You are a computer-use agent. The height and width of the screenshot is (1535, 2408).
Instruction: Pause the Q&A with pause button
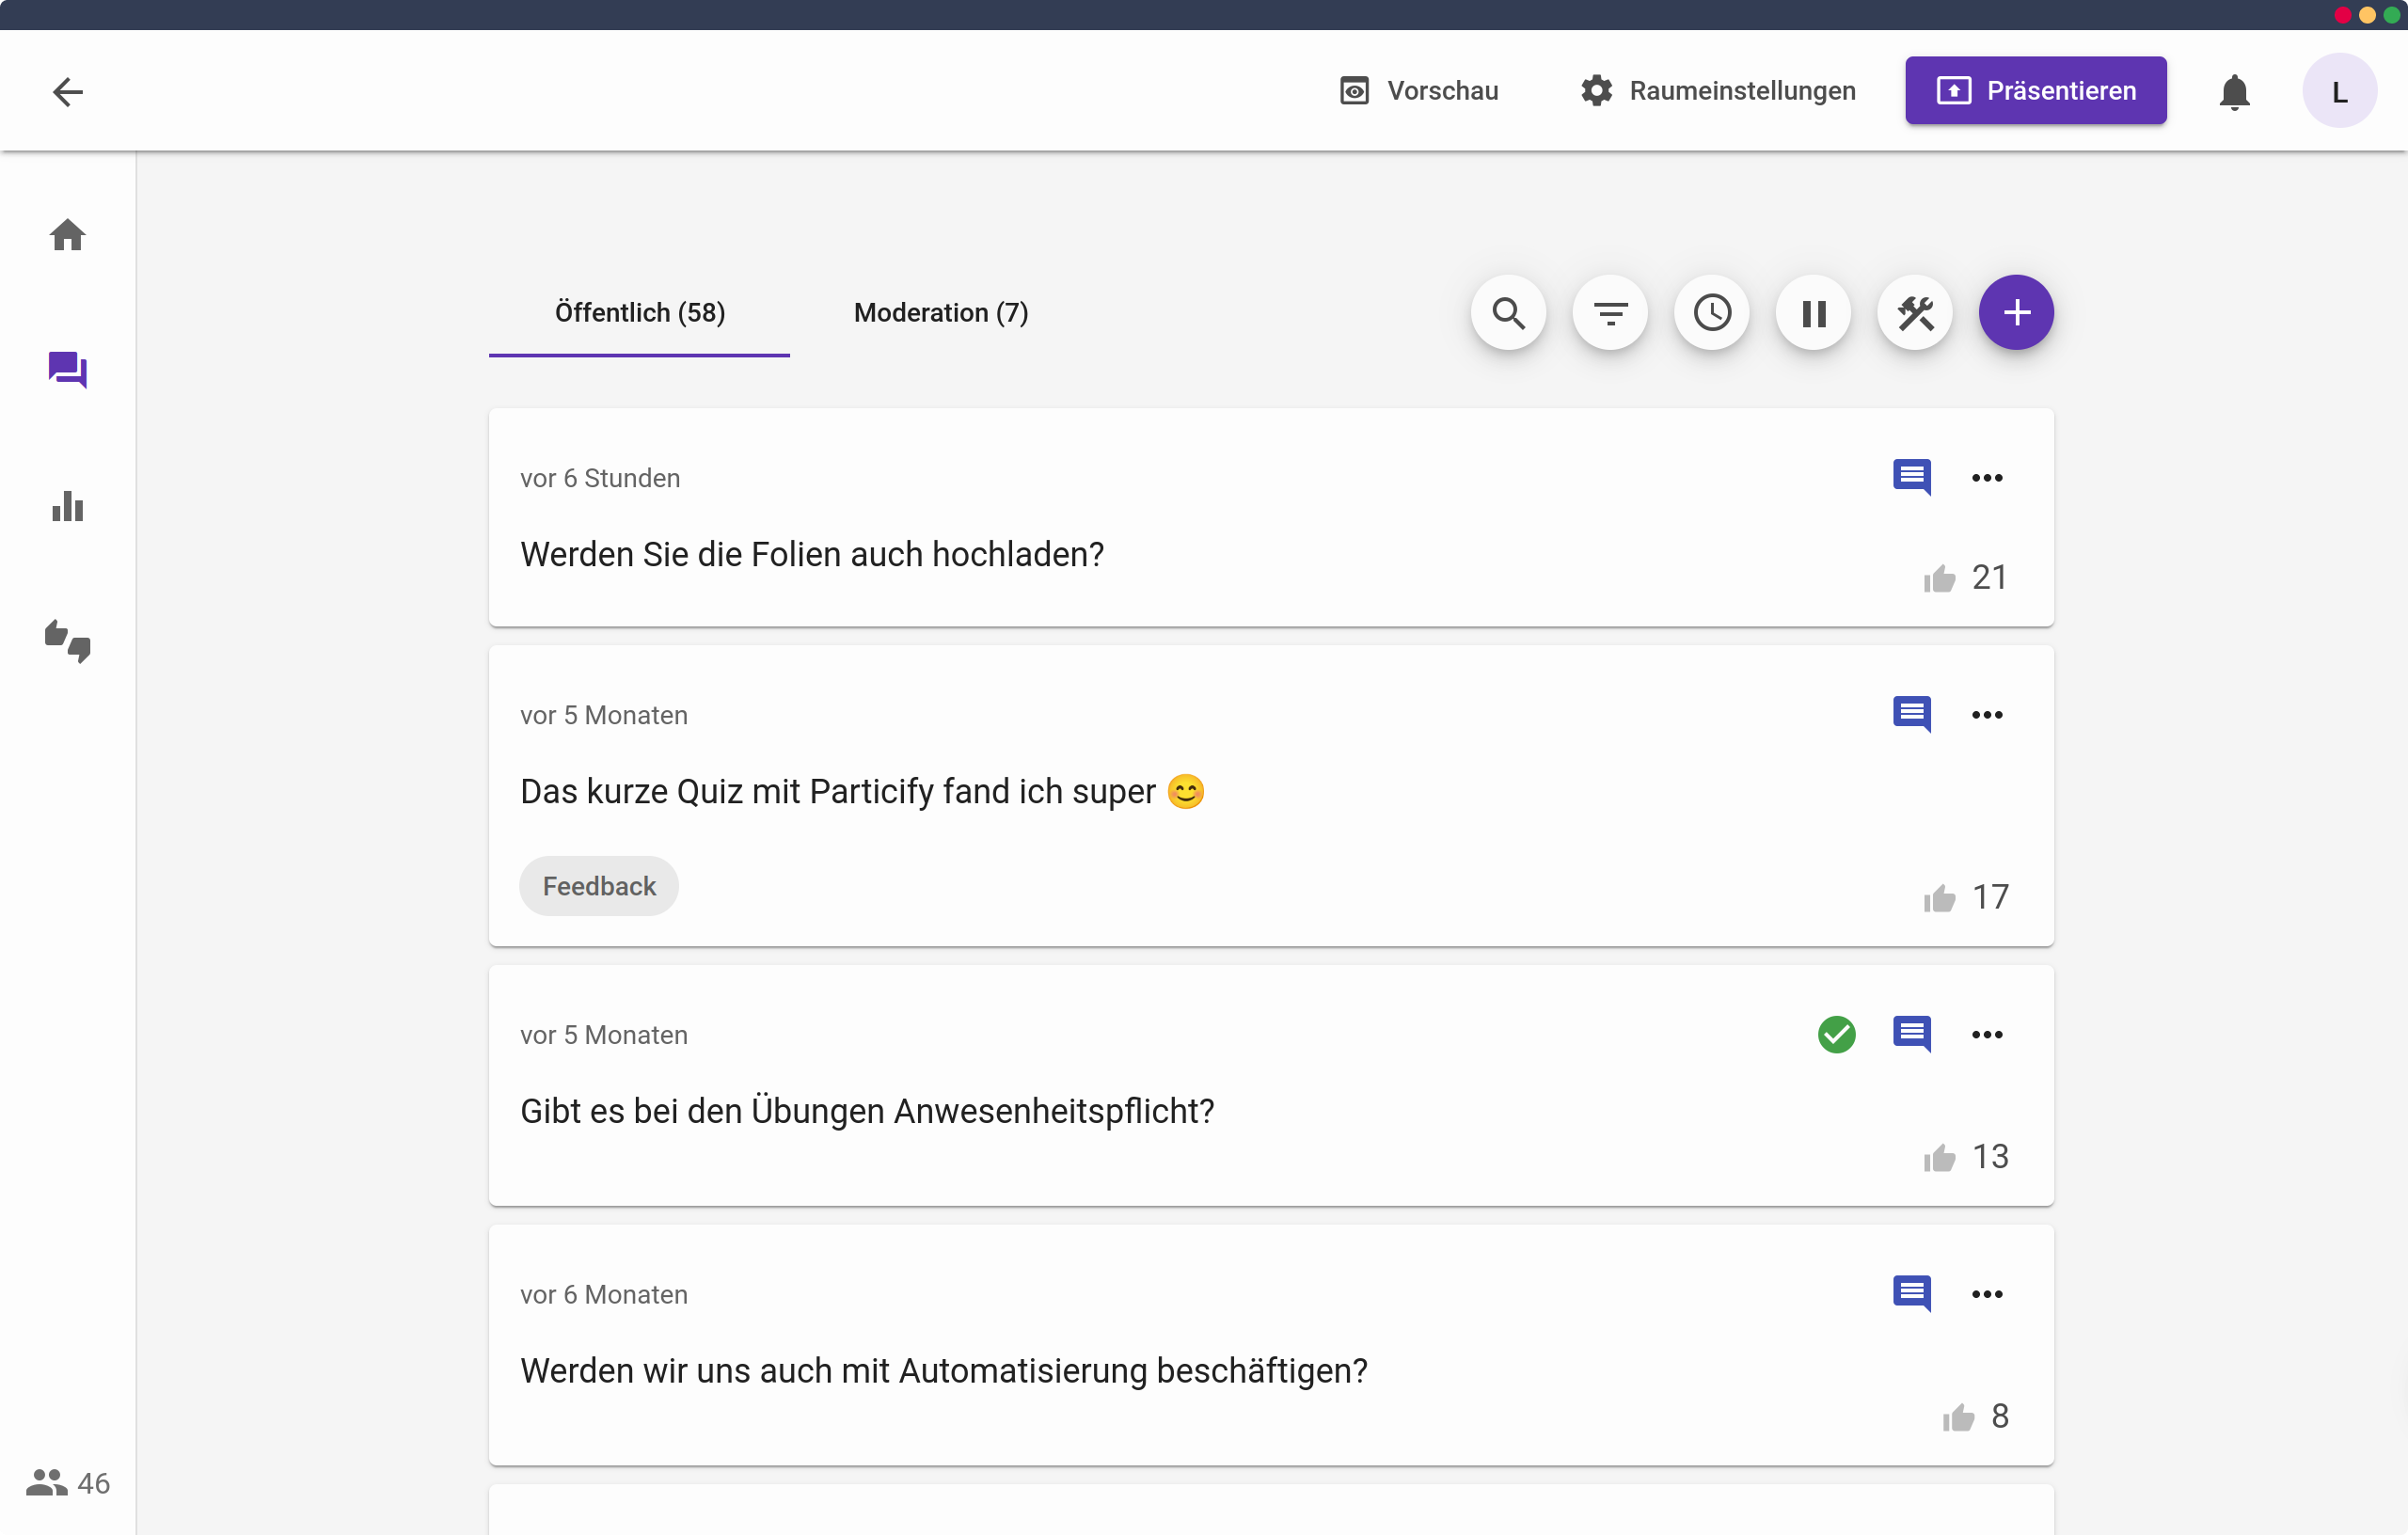[1813, 313]
